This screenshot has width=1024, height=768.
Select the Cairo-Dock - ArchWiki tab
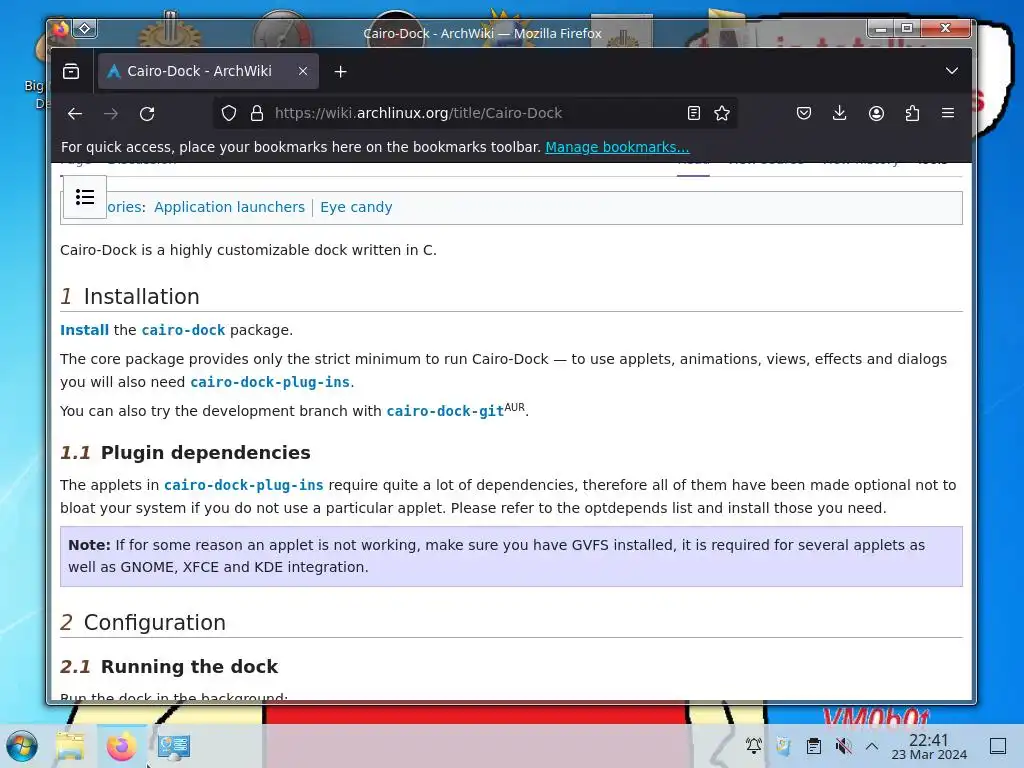208,71
